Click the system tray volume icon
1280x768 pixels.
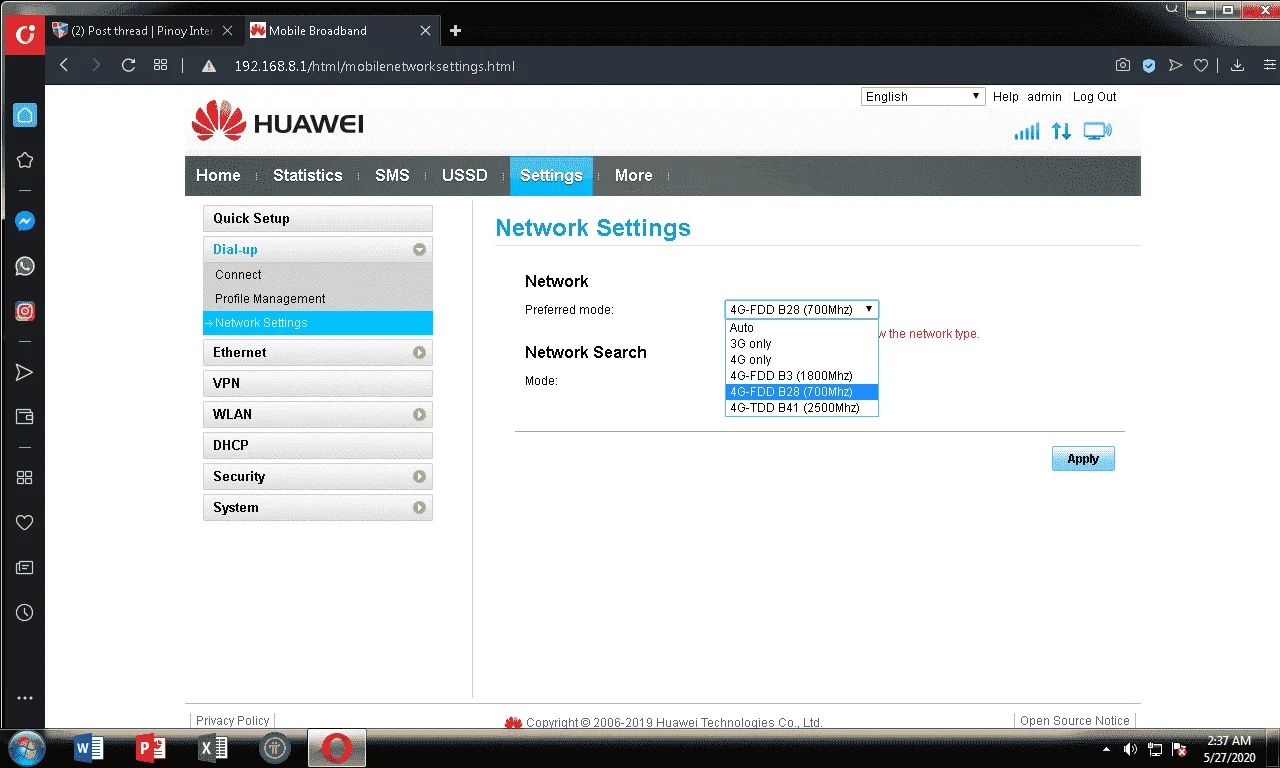click(x=1130, y=748)
